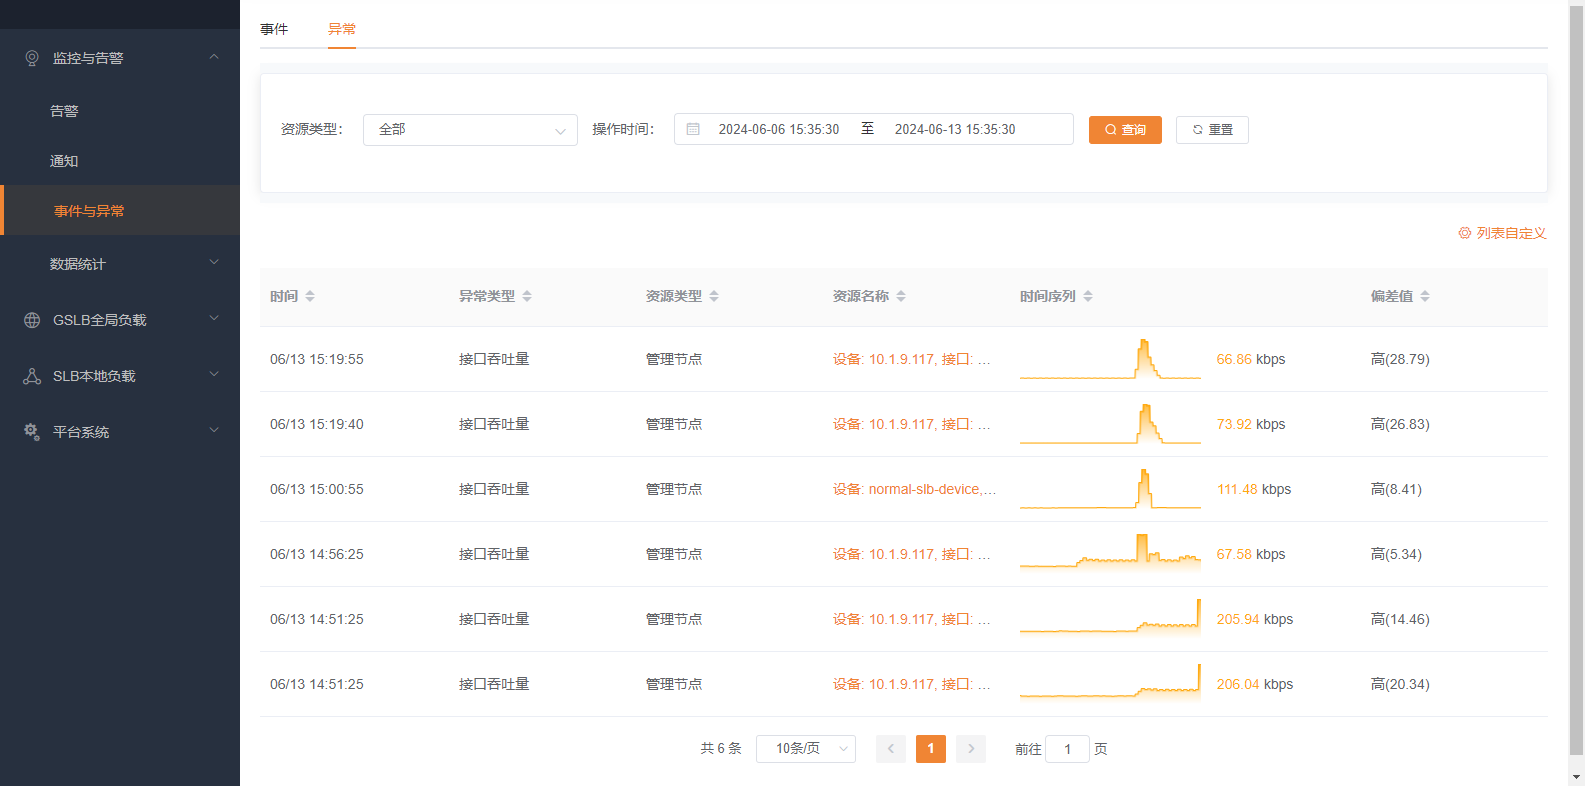Viewport: 1585px width, 786px height.
Task: Click the vertical scrollbar on the right
Action: [1576, 380]
